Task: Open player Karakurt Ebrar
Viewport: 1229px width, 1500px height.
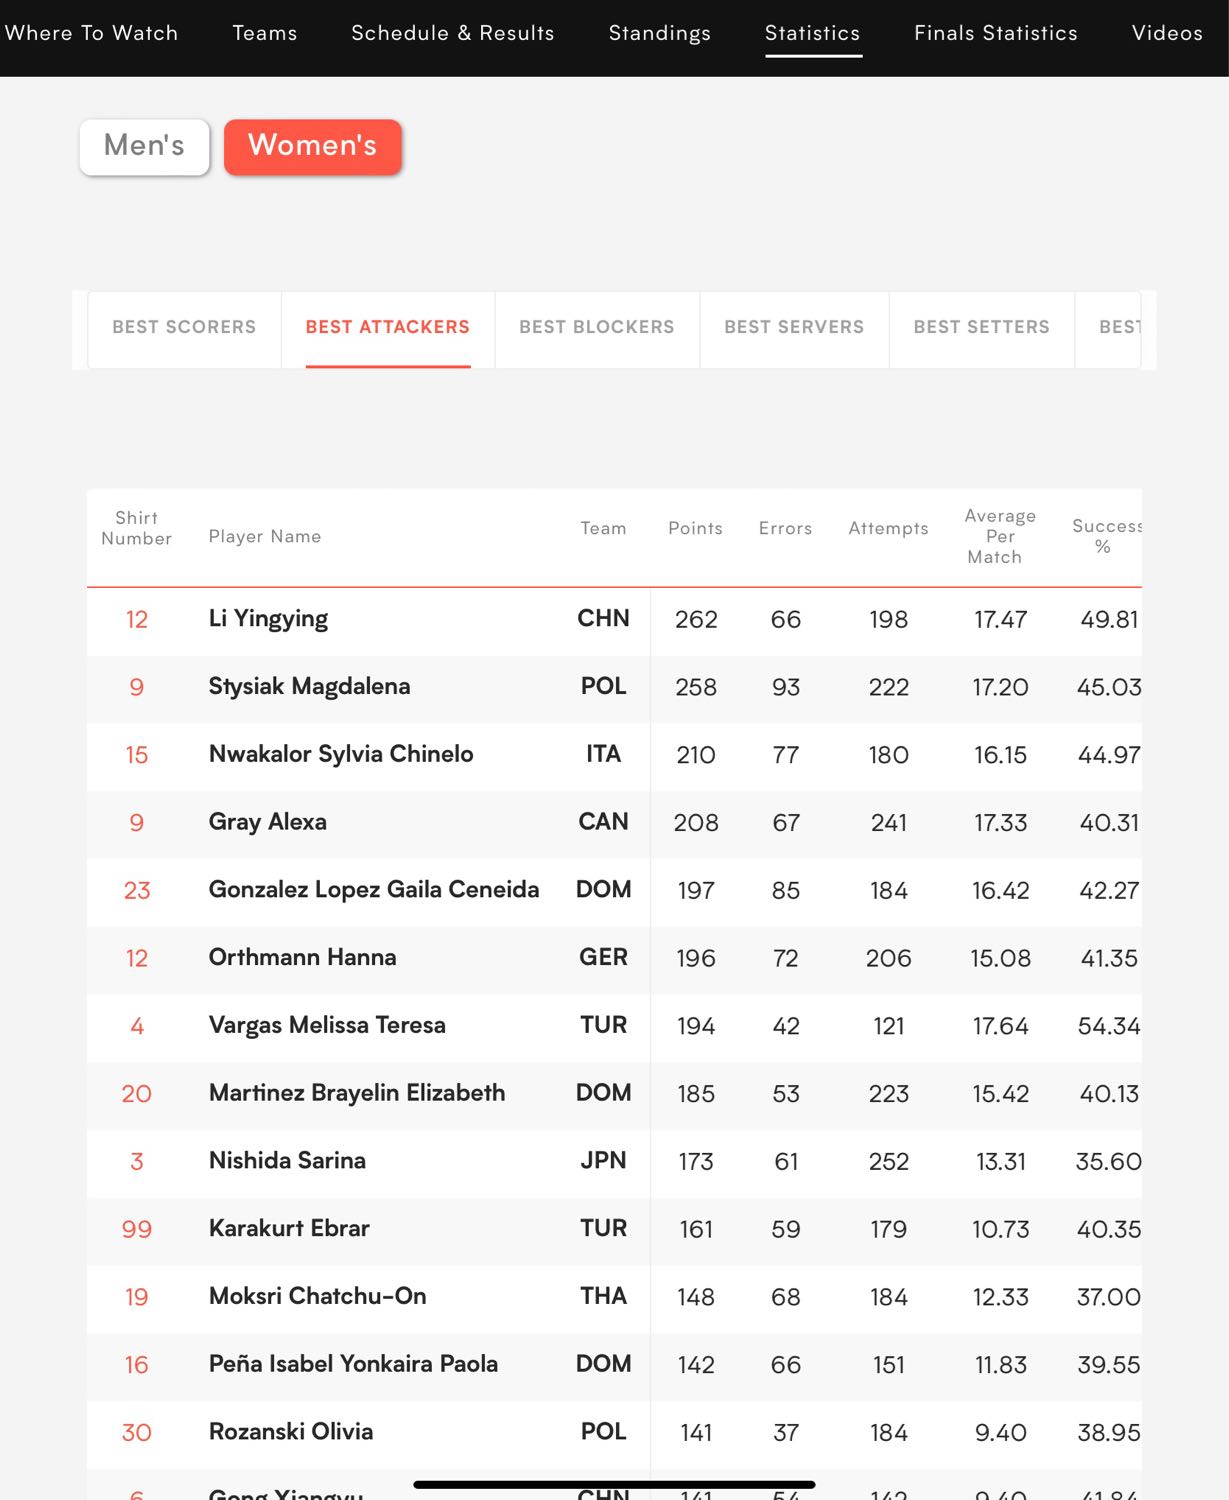Action: (290, 1229)
